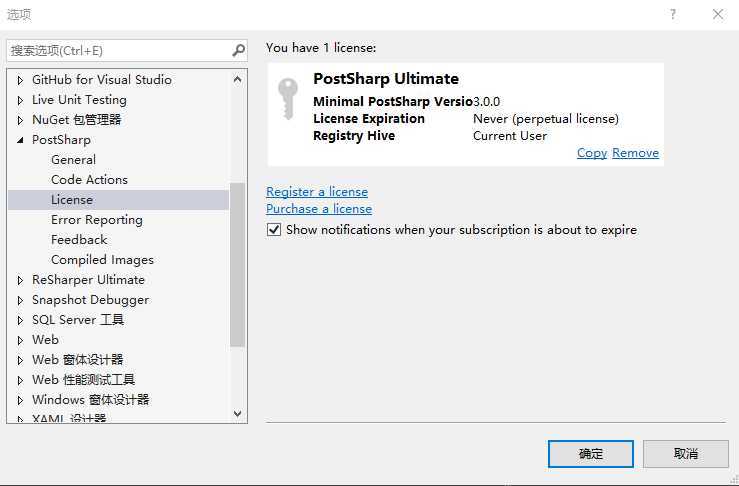The height and width of the screenshot is (486, 739).
Task: Open Error Reporting settings
Action: (97, 220)
